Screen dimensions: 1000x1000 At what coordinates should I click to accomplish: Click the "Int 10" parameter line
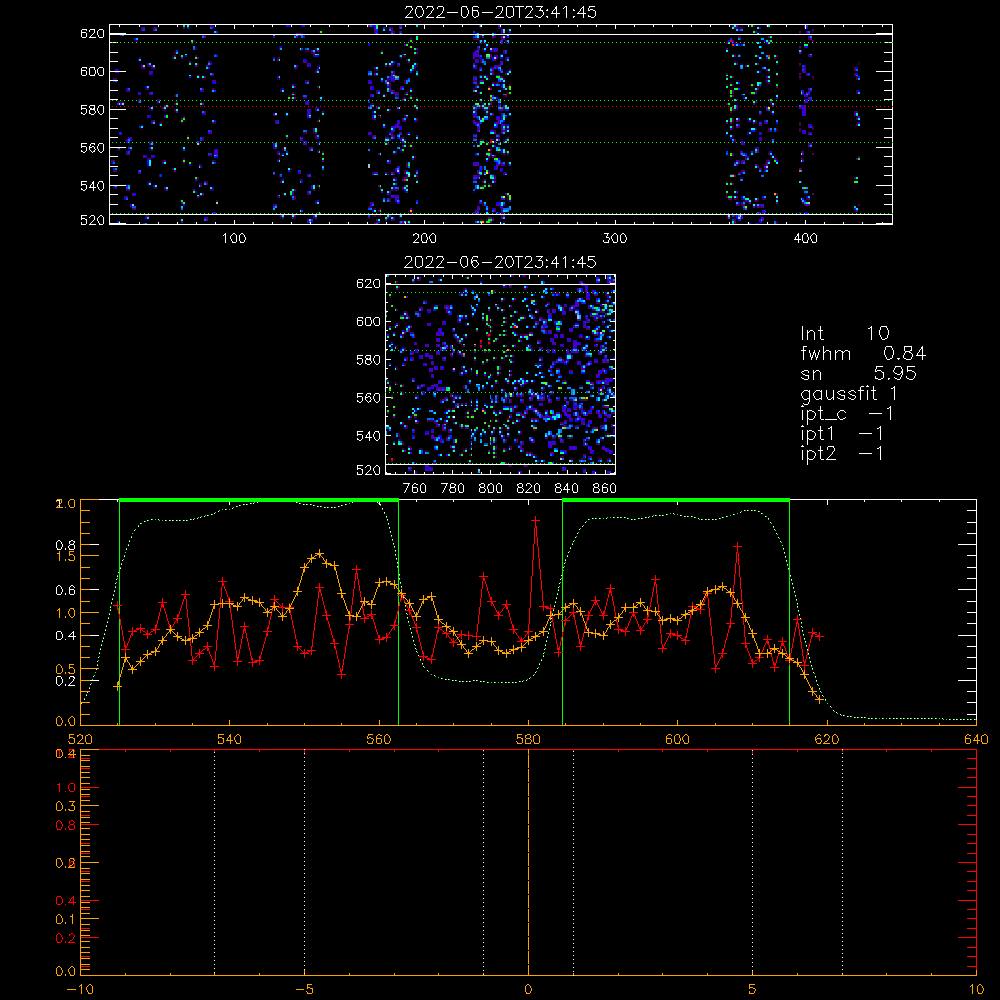coord(844,333)
